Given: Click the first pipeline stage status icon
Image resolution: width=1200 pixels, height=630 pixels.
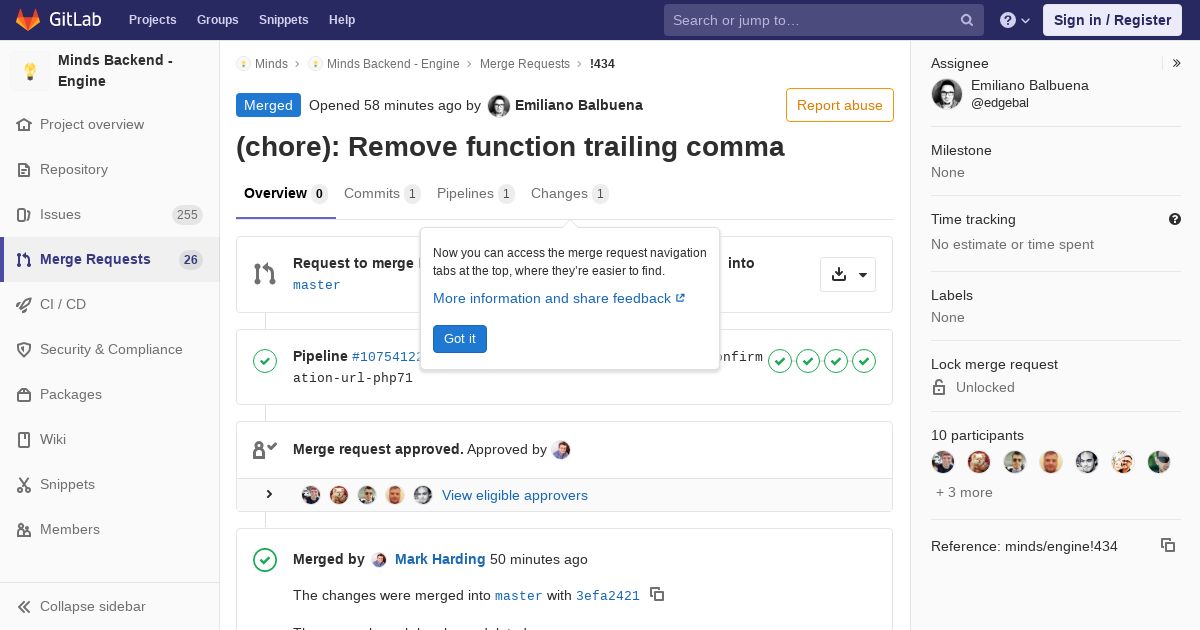Looking at the screenshot, I should click(780, 360).
